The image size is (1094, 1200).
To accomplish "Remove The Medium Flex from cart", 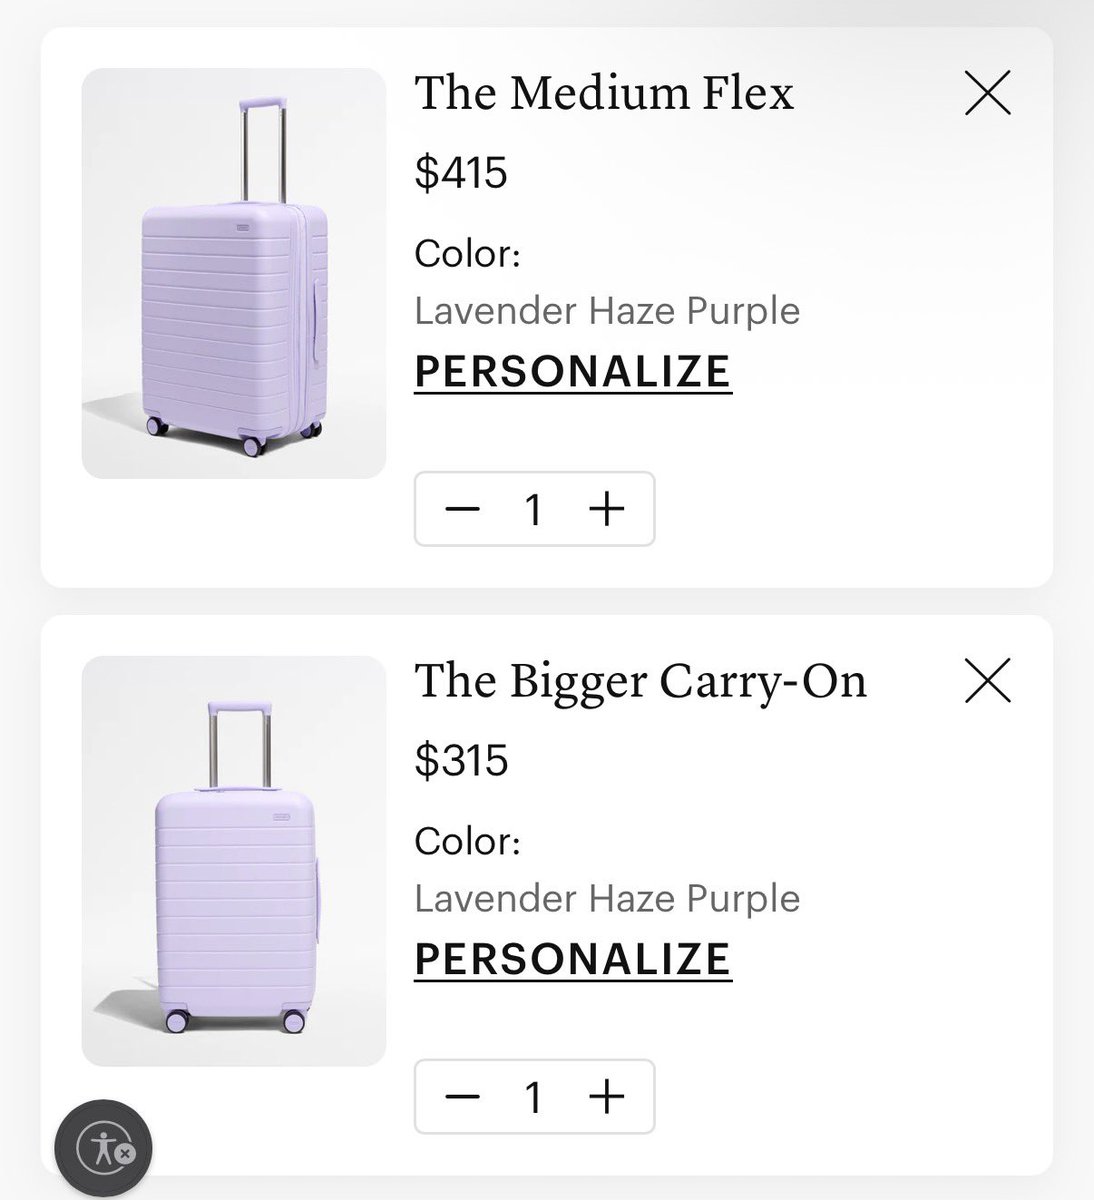I will 987,93.
